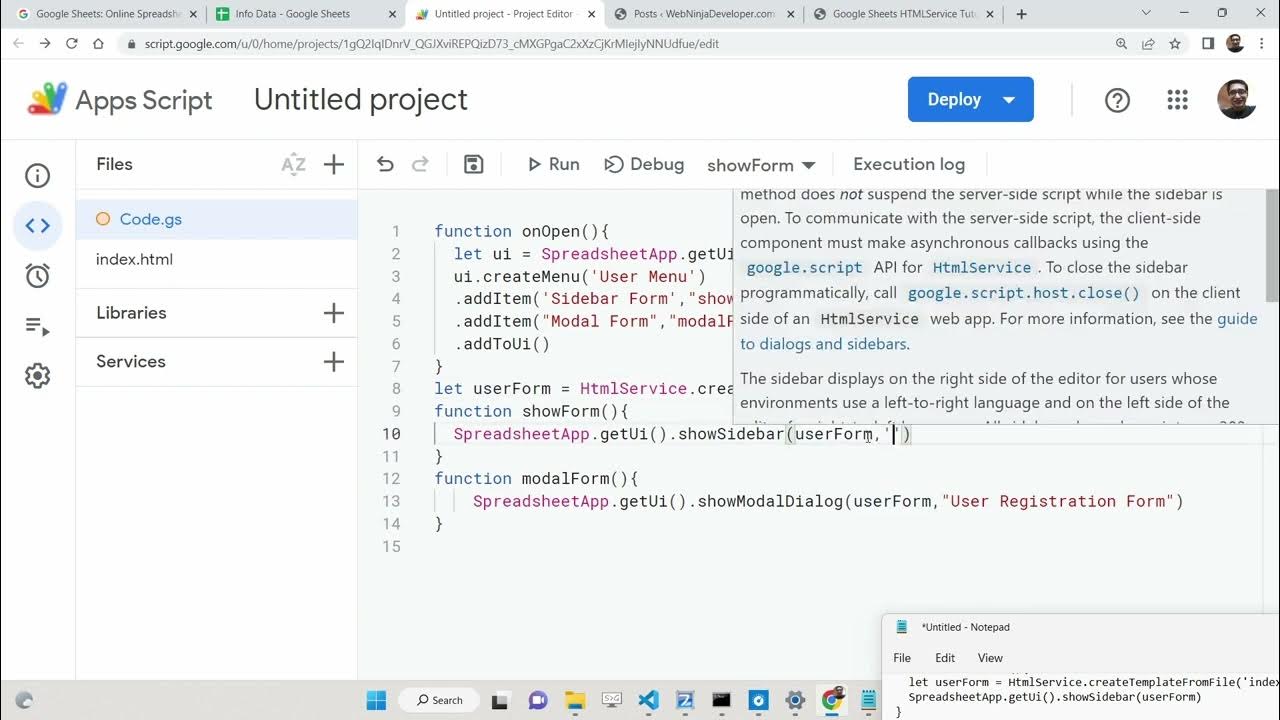Open the Help question mark icon

point(1117,100)
